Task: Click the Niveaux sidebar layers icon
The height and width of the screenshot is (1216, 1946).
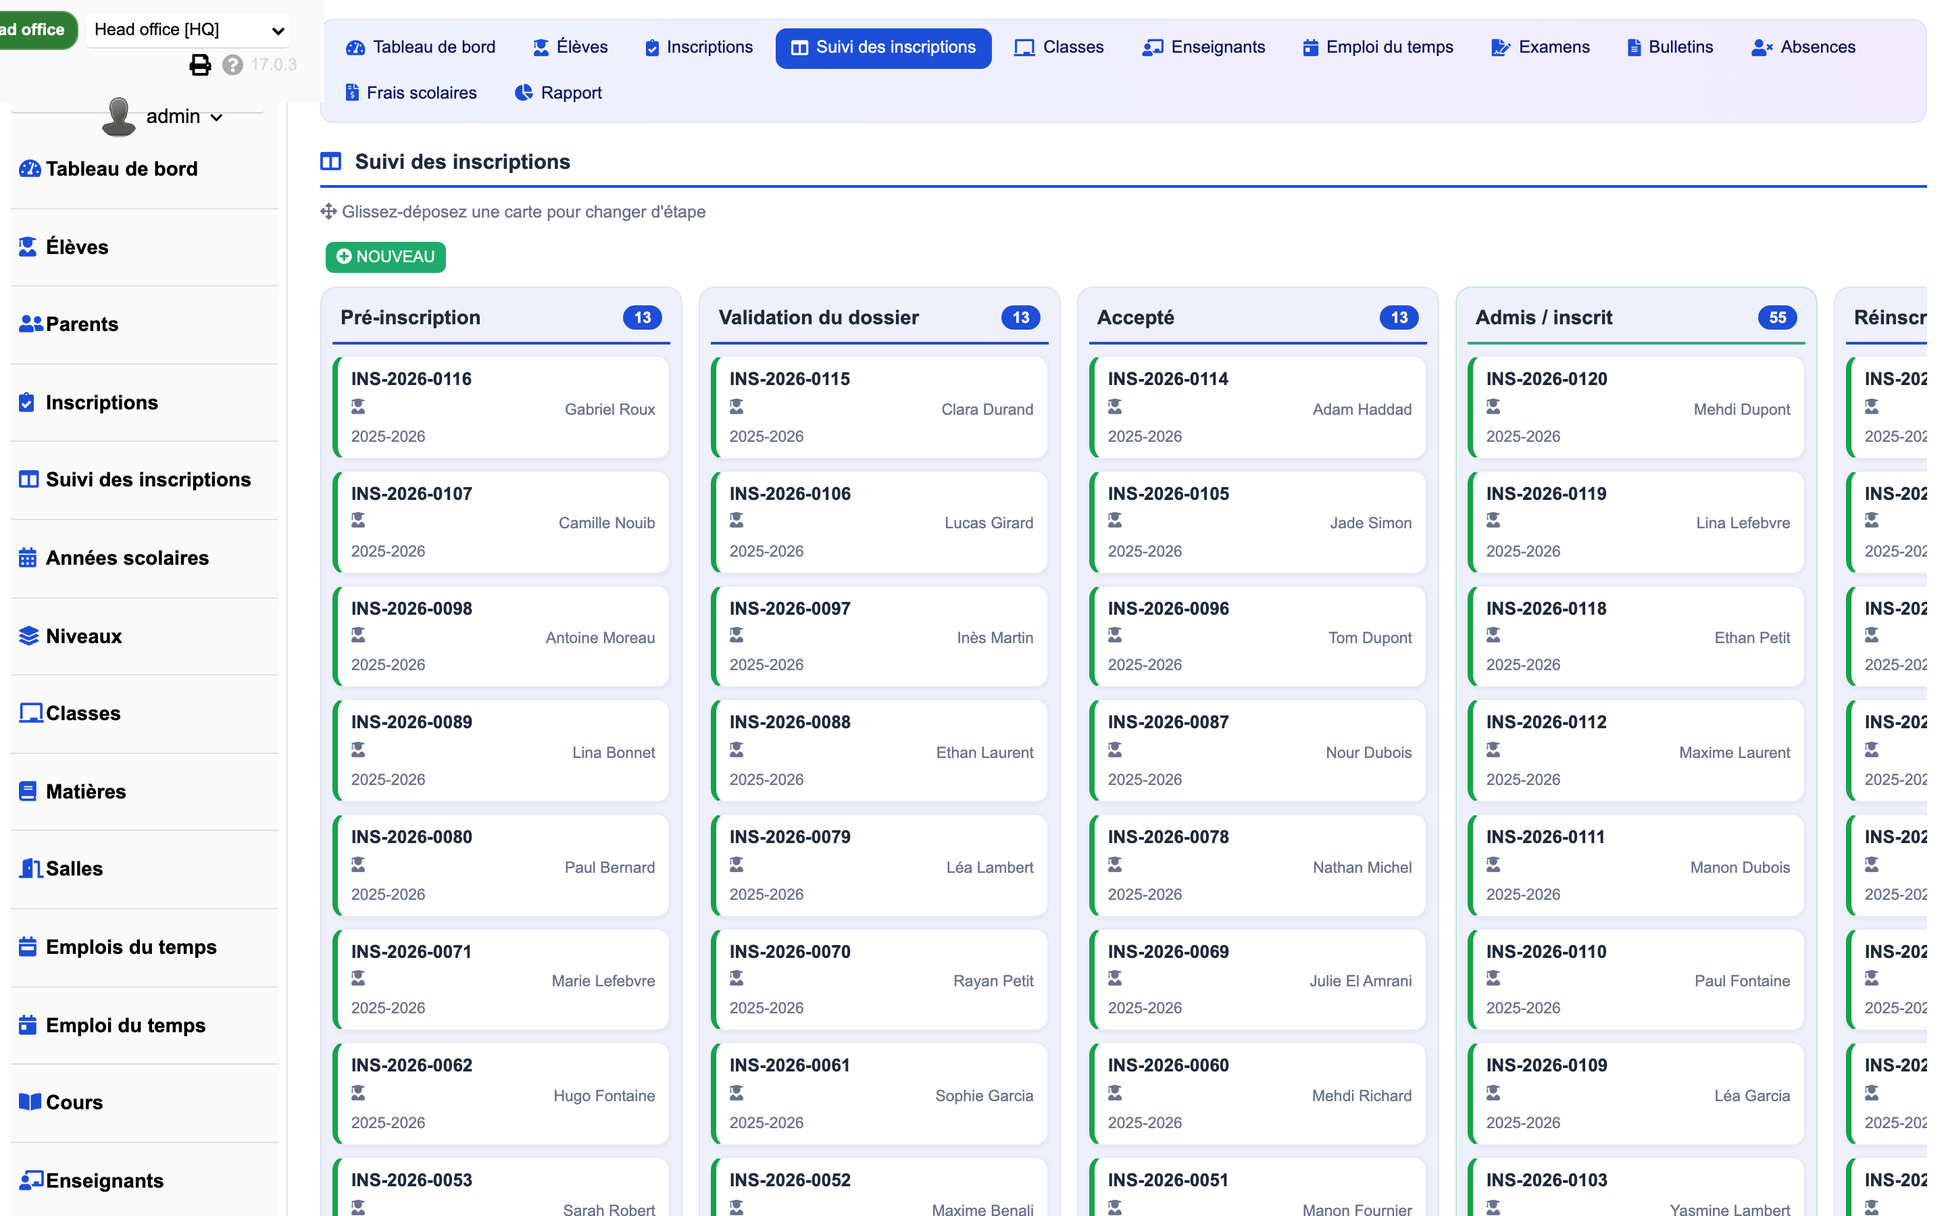Action: pyautogui.click(x=29, y=636)
